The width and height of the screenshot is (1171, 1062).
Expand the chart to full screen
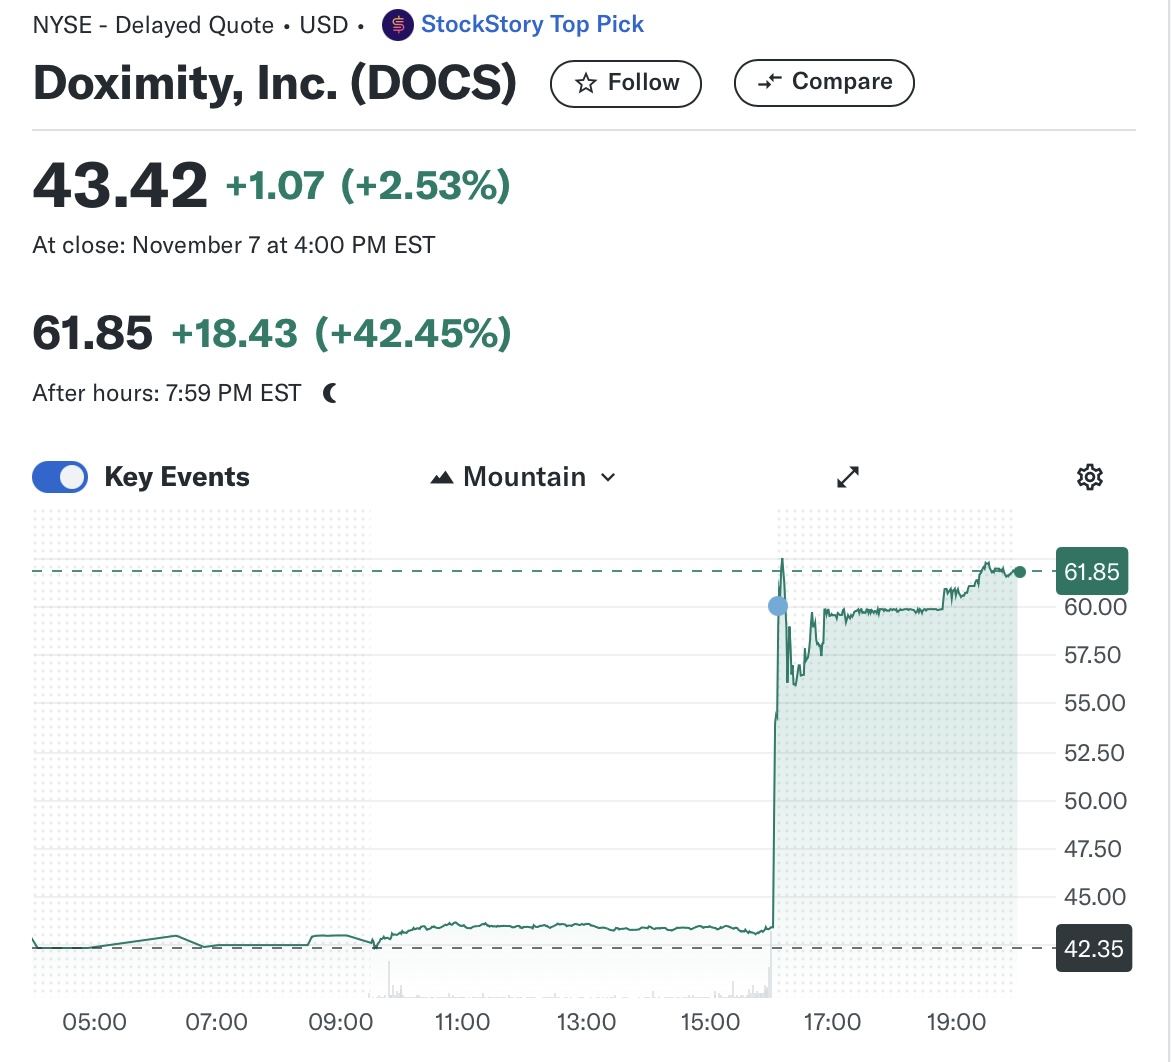[848, 477]
